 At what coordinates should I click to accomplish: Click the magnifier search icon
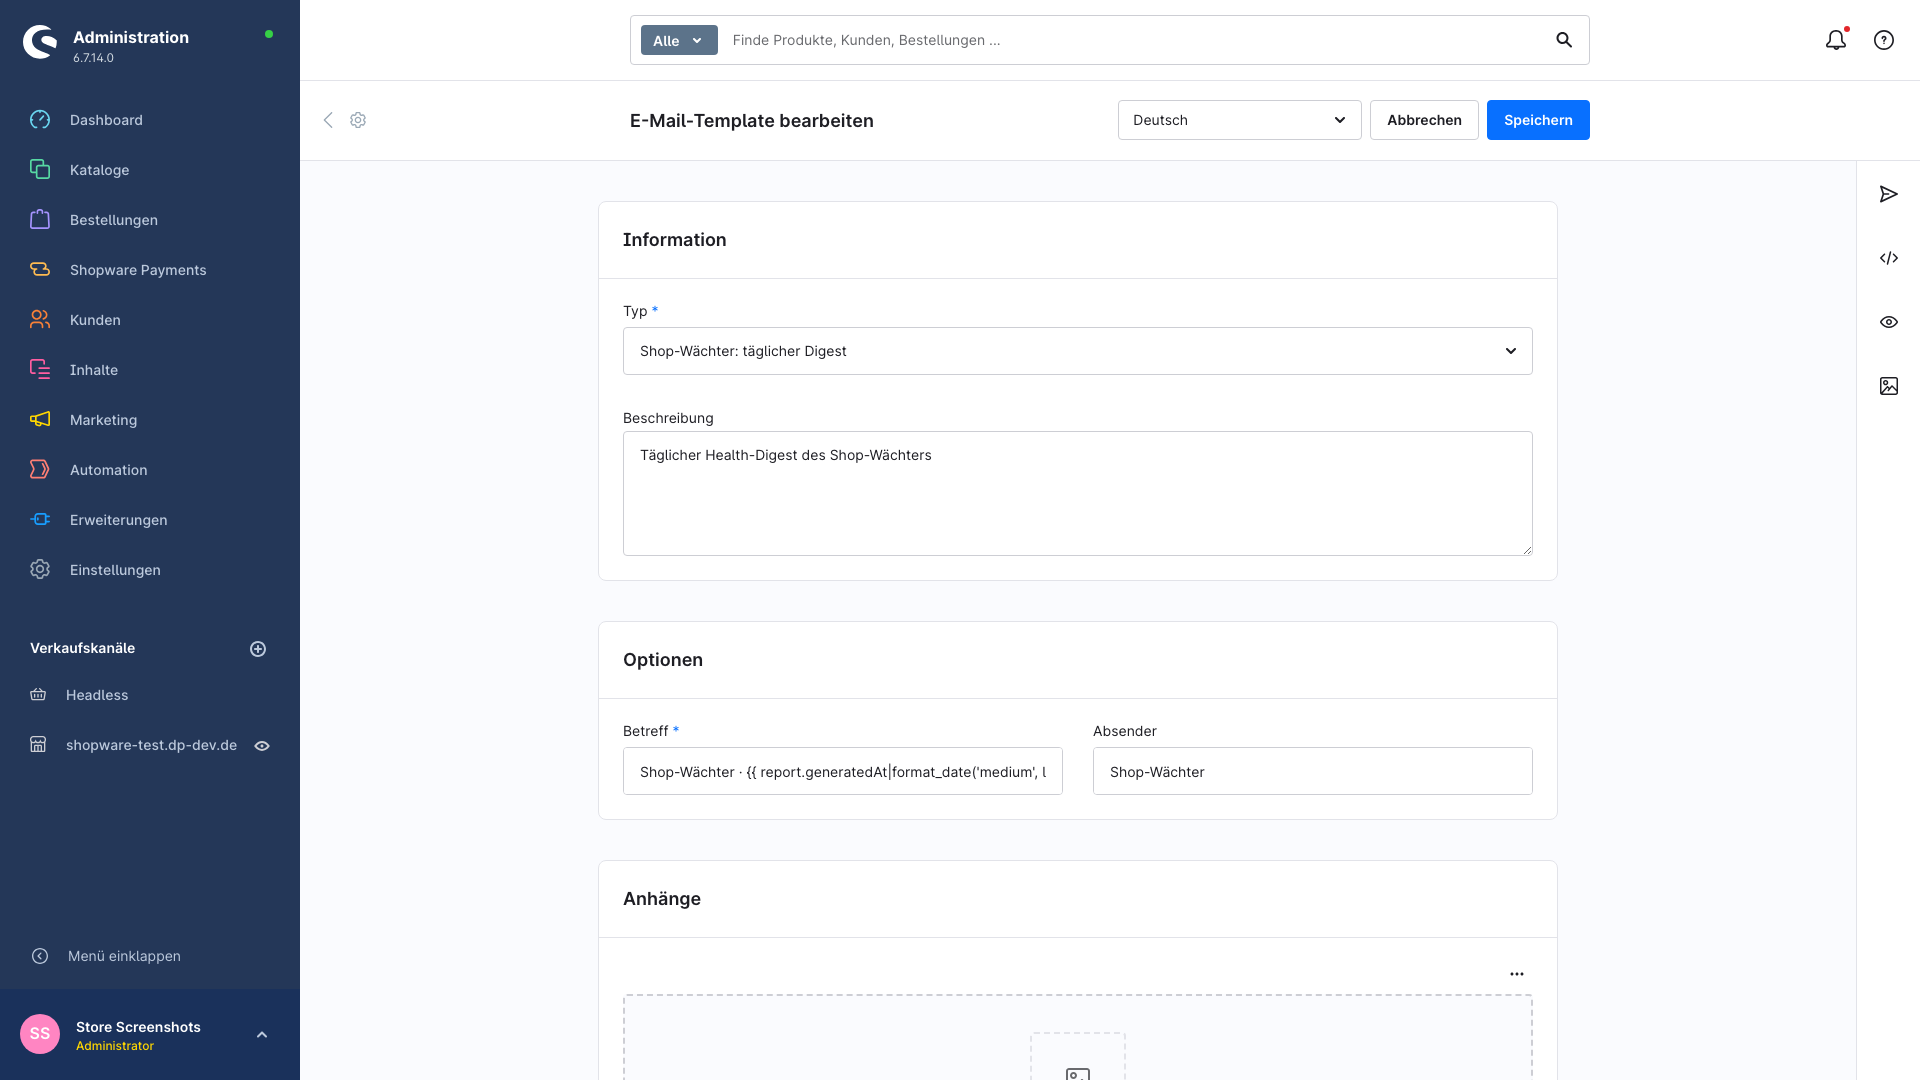(1564, 40)
